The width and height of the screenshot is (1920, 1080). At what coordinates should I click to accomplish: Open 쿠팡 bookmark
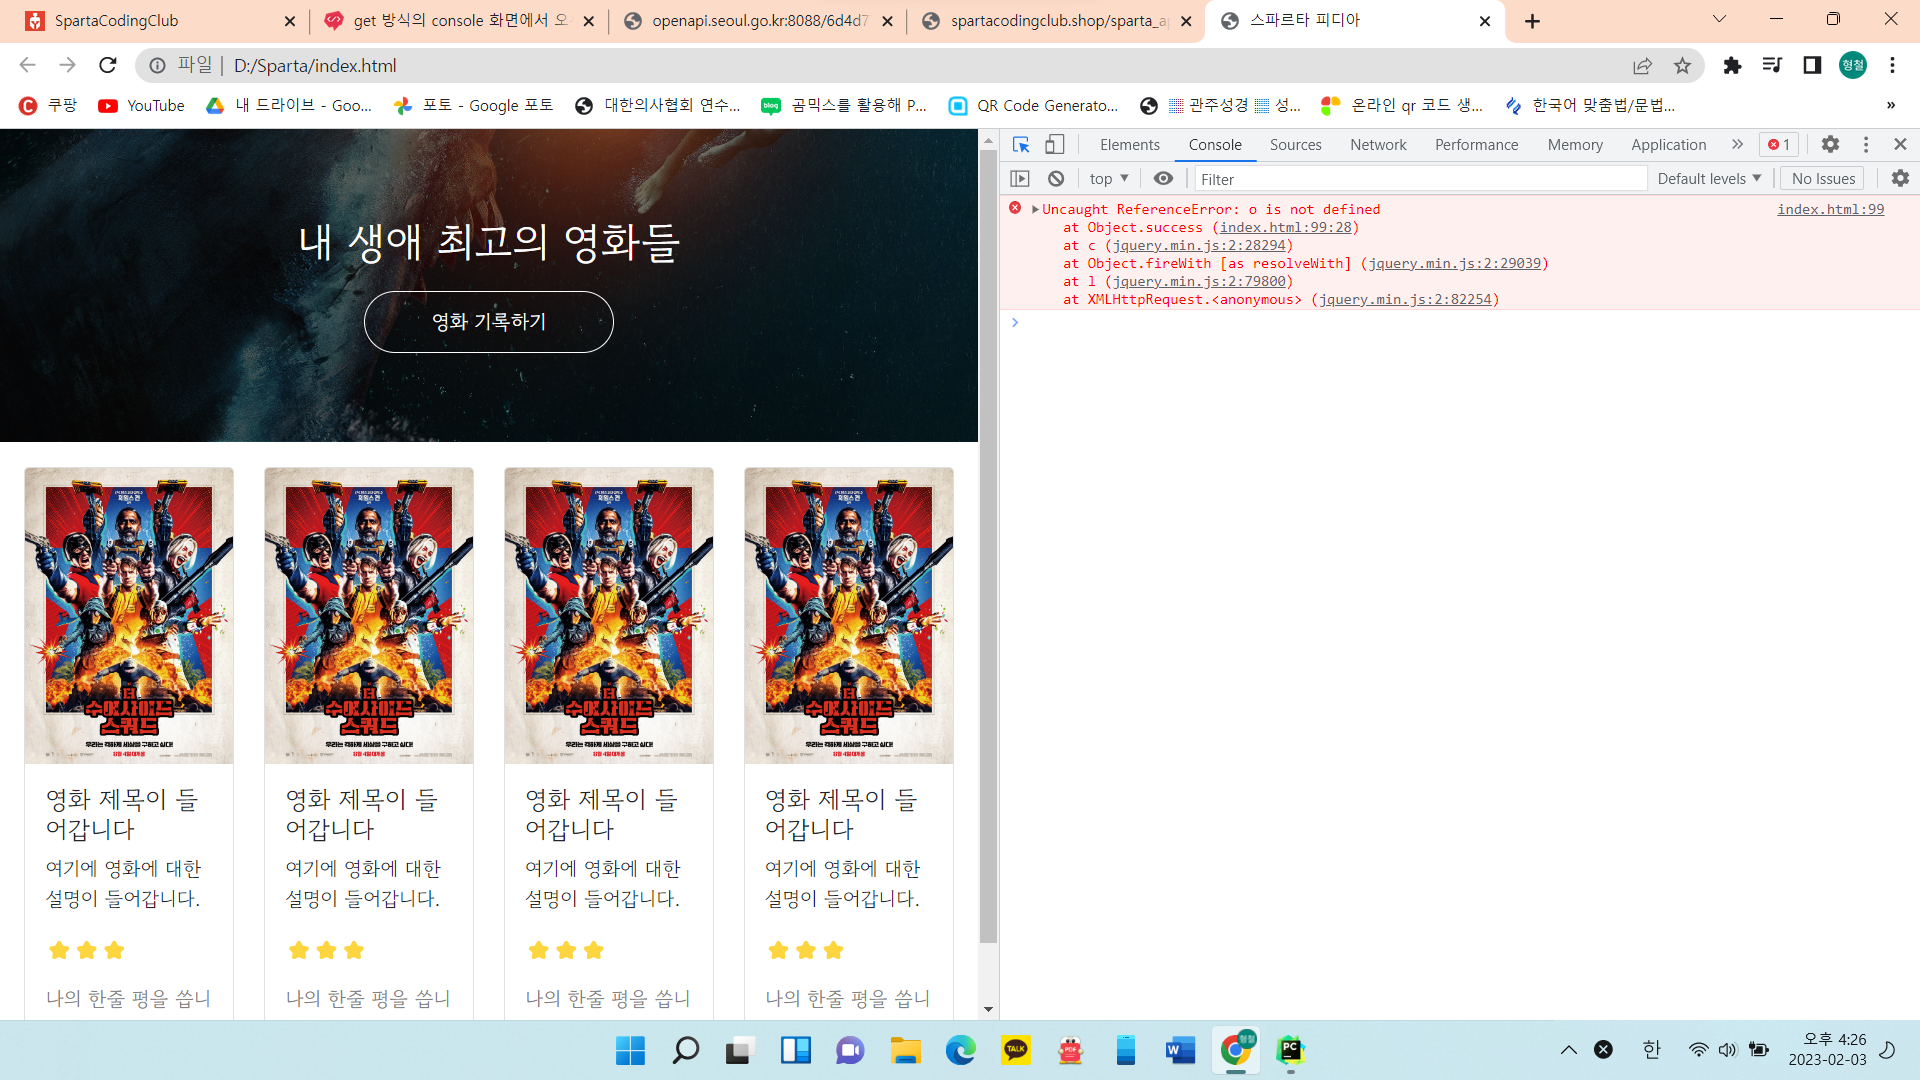(48, 106)
